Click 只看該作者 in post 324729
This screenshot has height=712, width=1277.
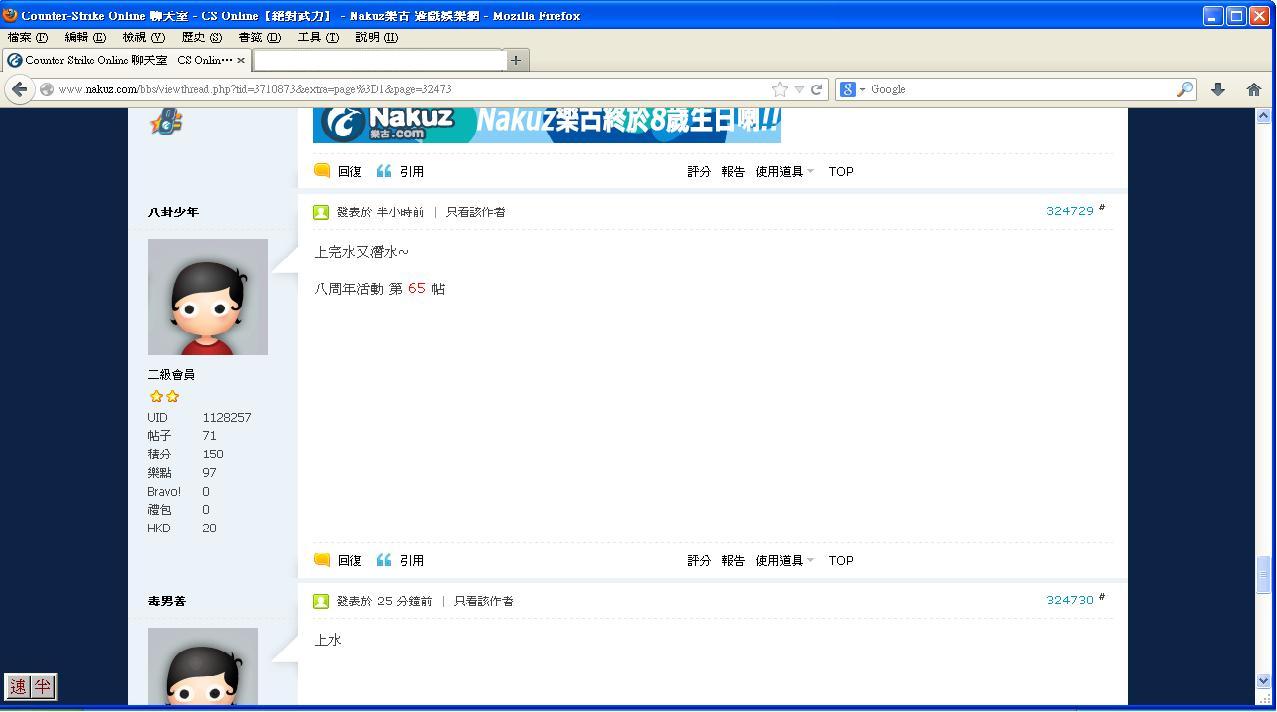pyautogui.click(x=475, y=212)
